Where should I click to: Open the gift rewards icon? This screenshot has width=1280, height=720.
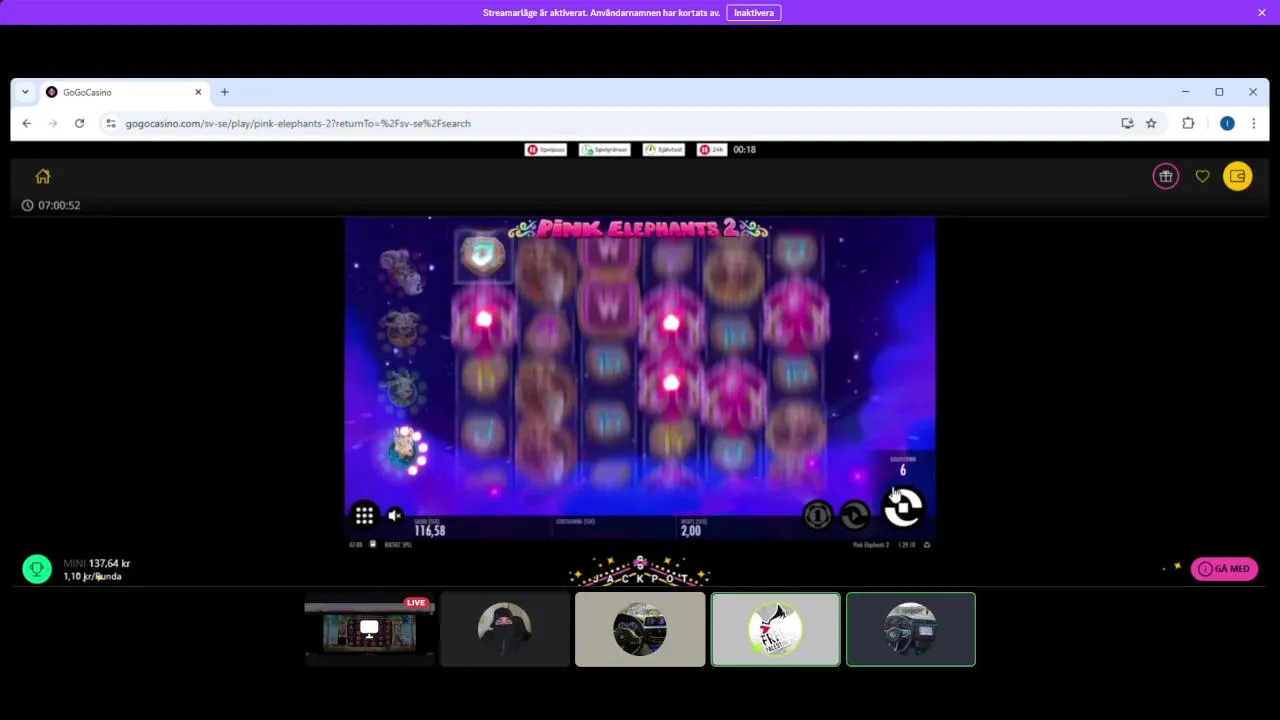pyautogui.click(x=1165, y=176)
